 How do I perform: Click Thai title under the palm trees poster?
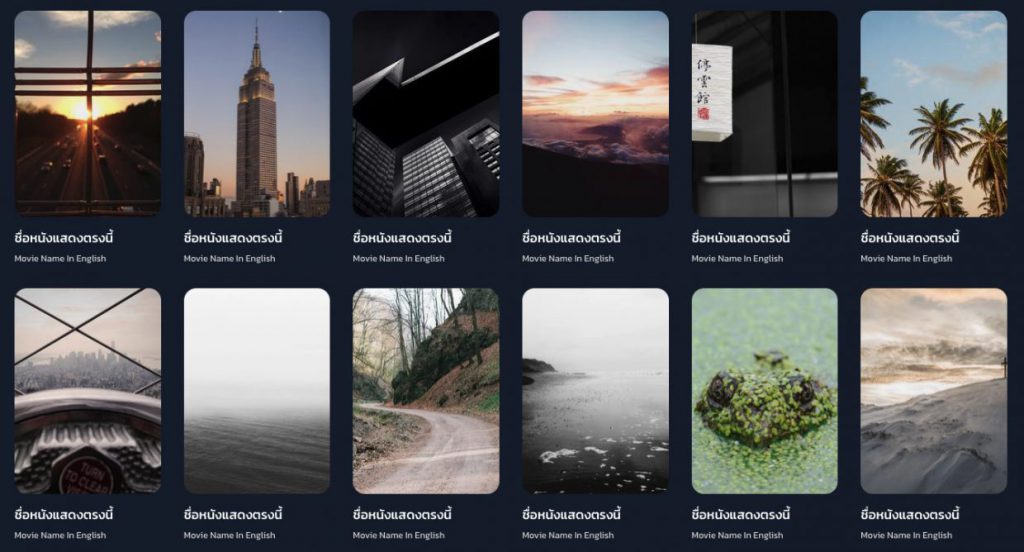(910, 238)
